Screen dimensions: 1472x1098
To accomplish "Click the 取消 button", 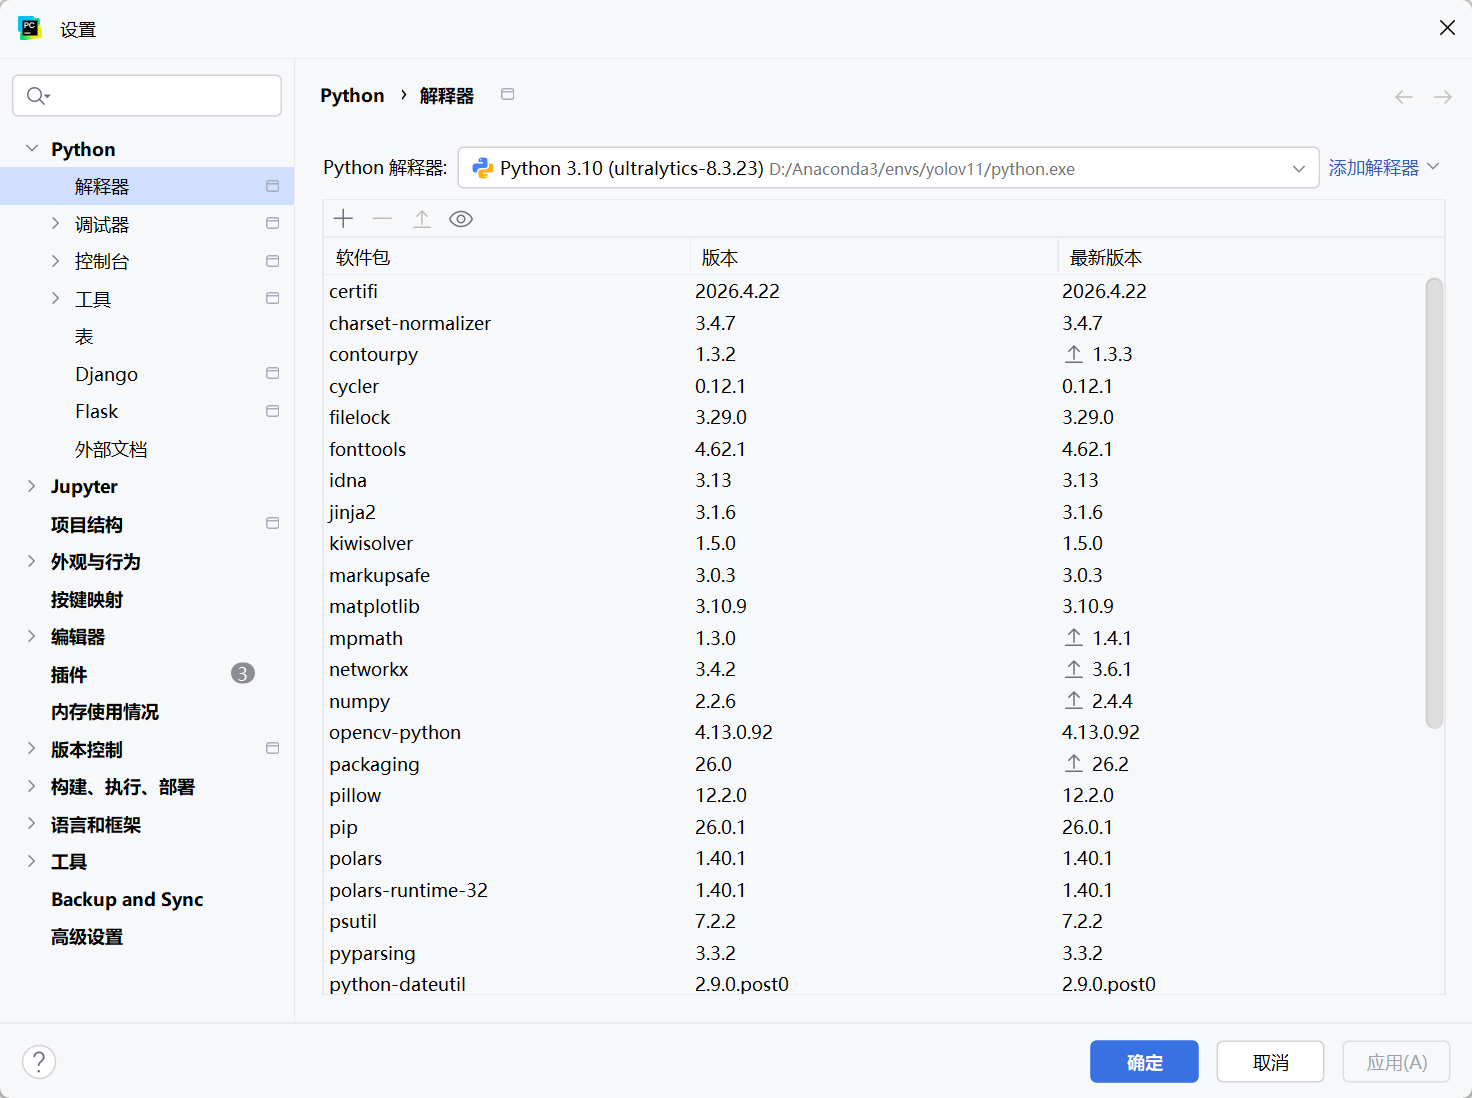I will tap(1270, 1062).
